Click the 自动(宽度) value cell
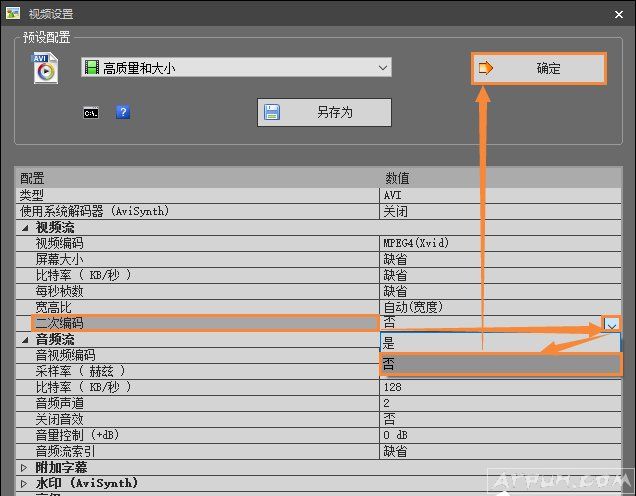This screenshot has height=496, width=636. (500, 307)
